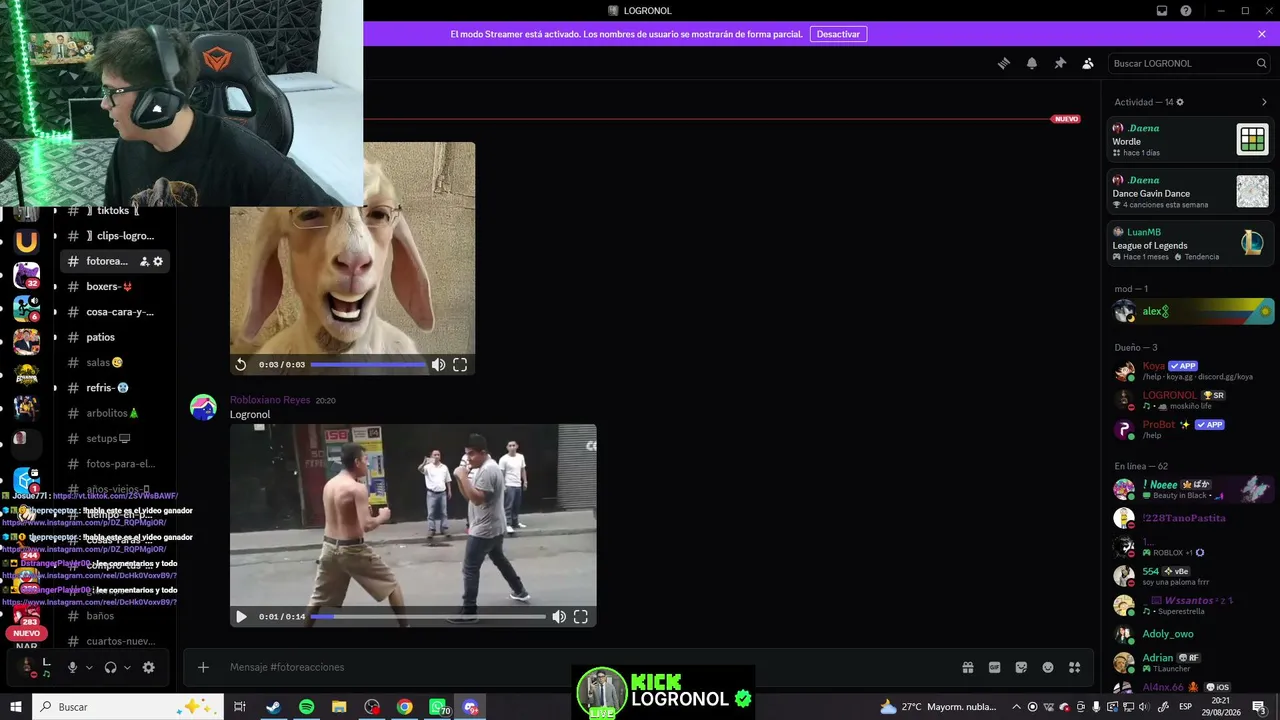Click Desactivar on the Streamer mode banner
Viewport: 1280px width, 720px height.
click(x=838, y=34)
